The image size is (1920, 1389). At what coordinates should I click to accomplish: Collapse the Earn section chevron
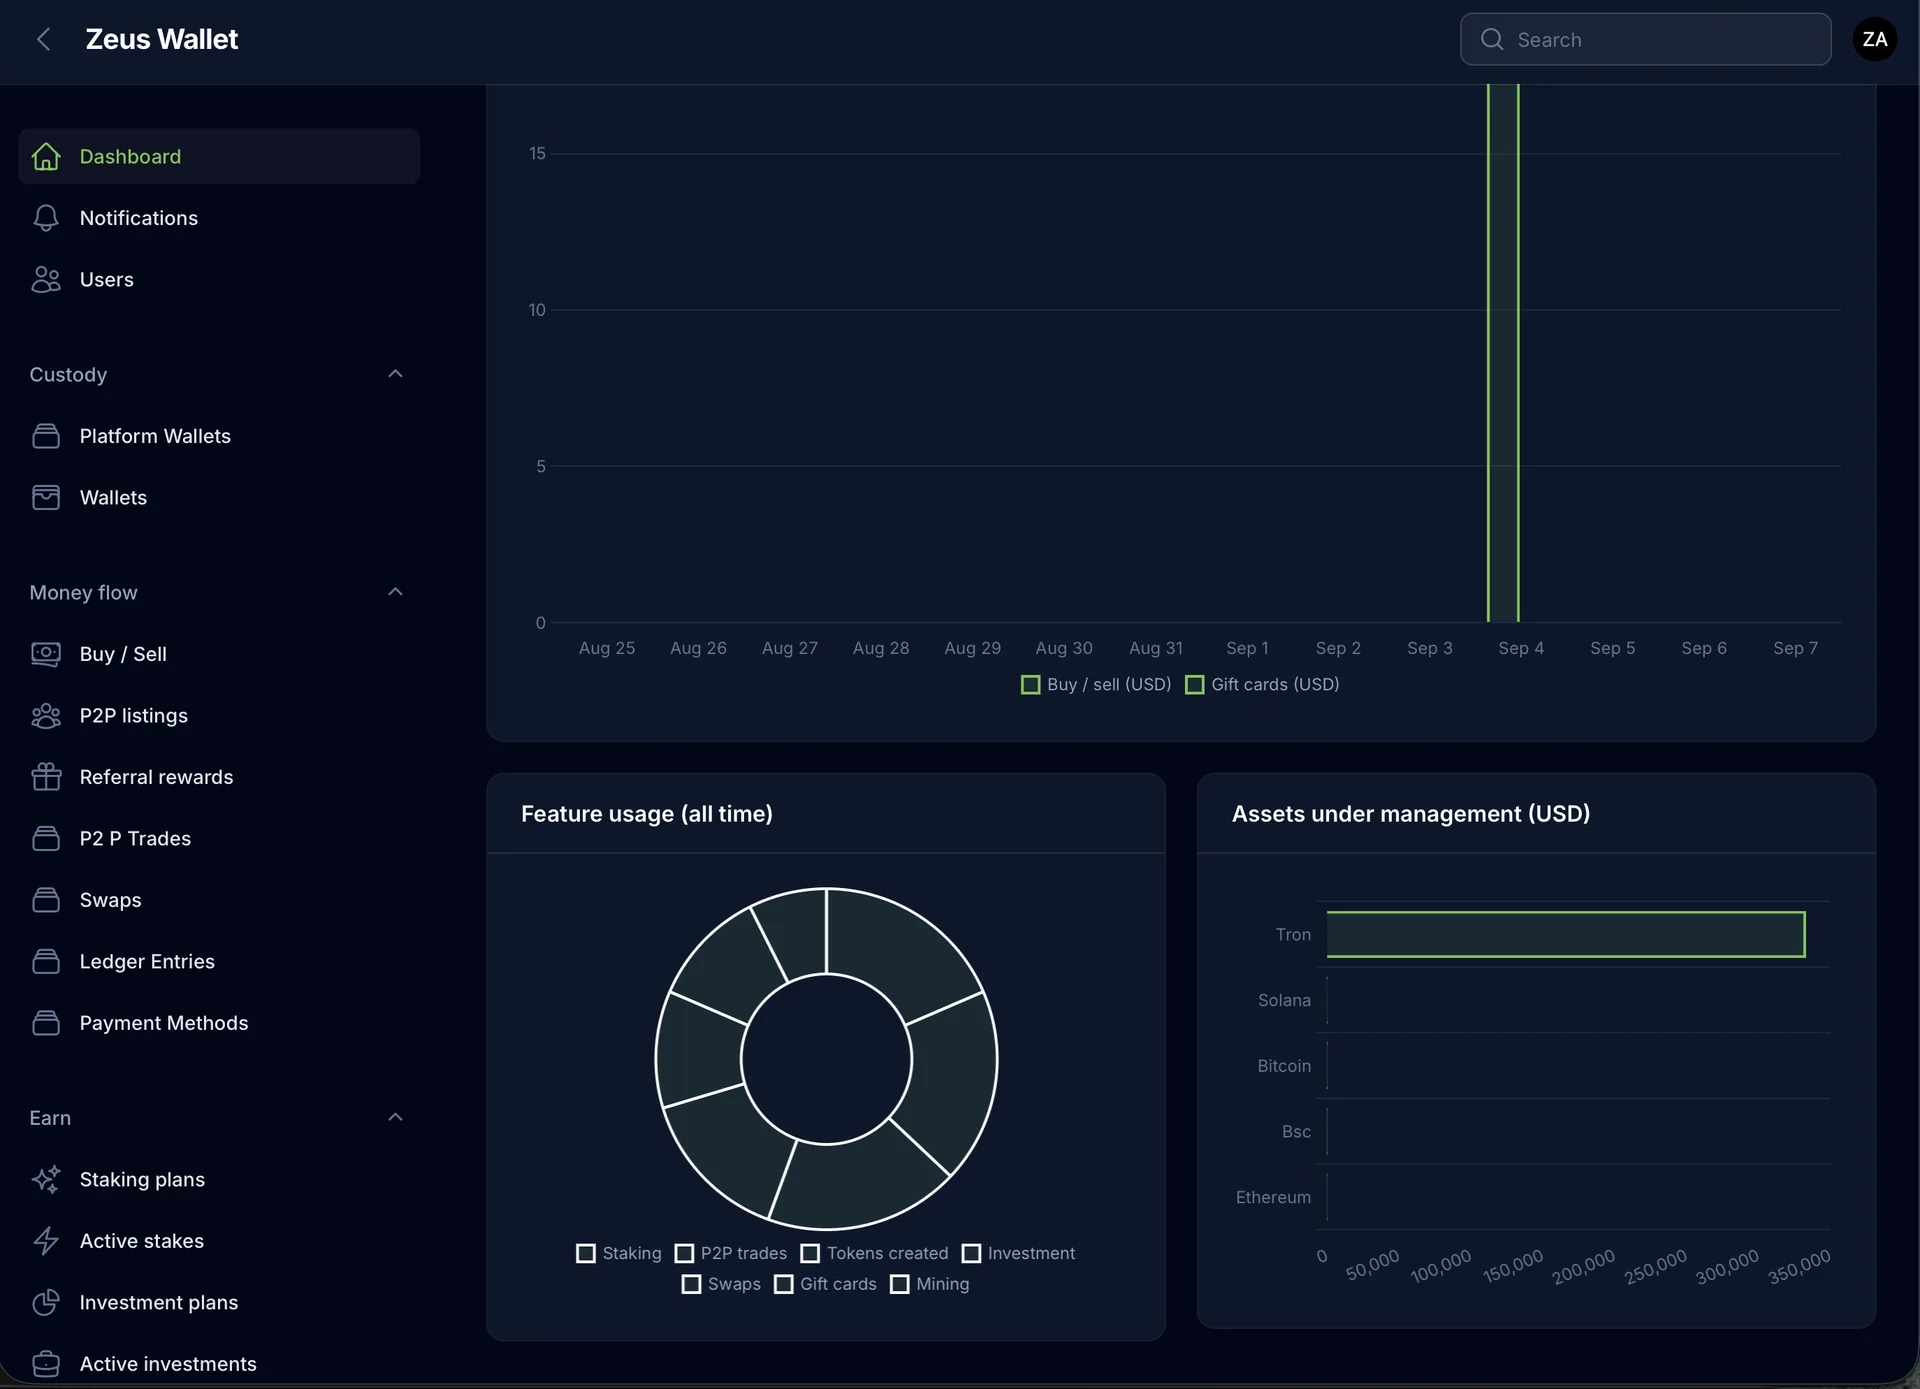coord(395,1117)
